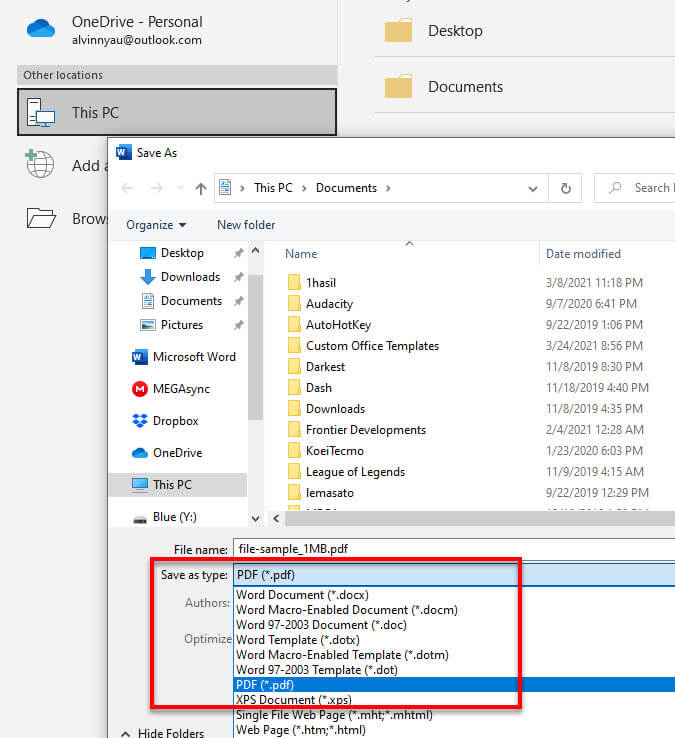Select the League of Legends folder
This screenshot has width=675, height=738.
pos(346,472)
